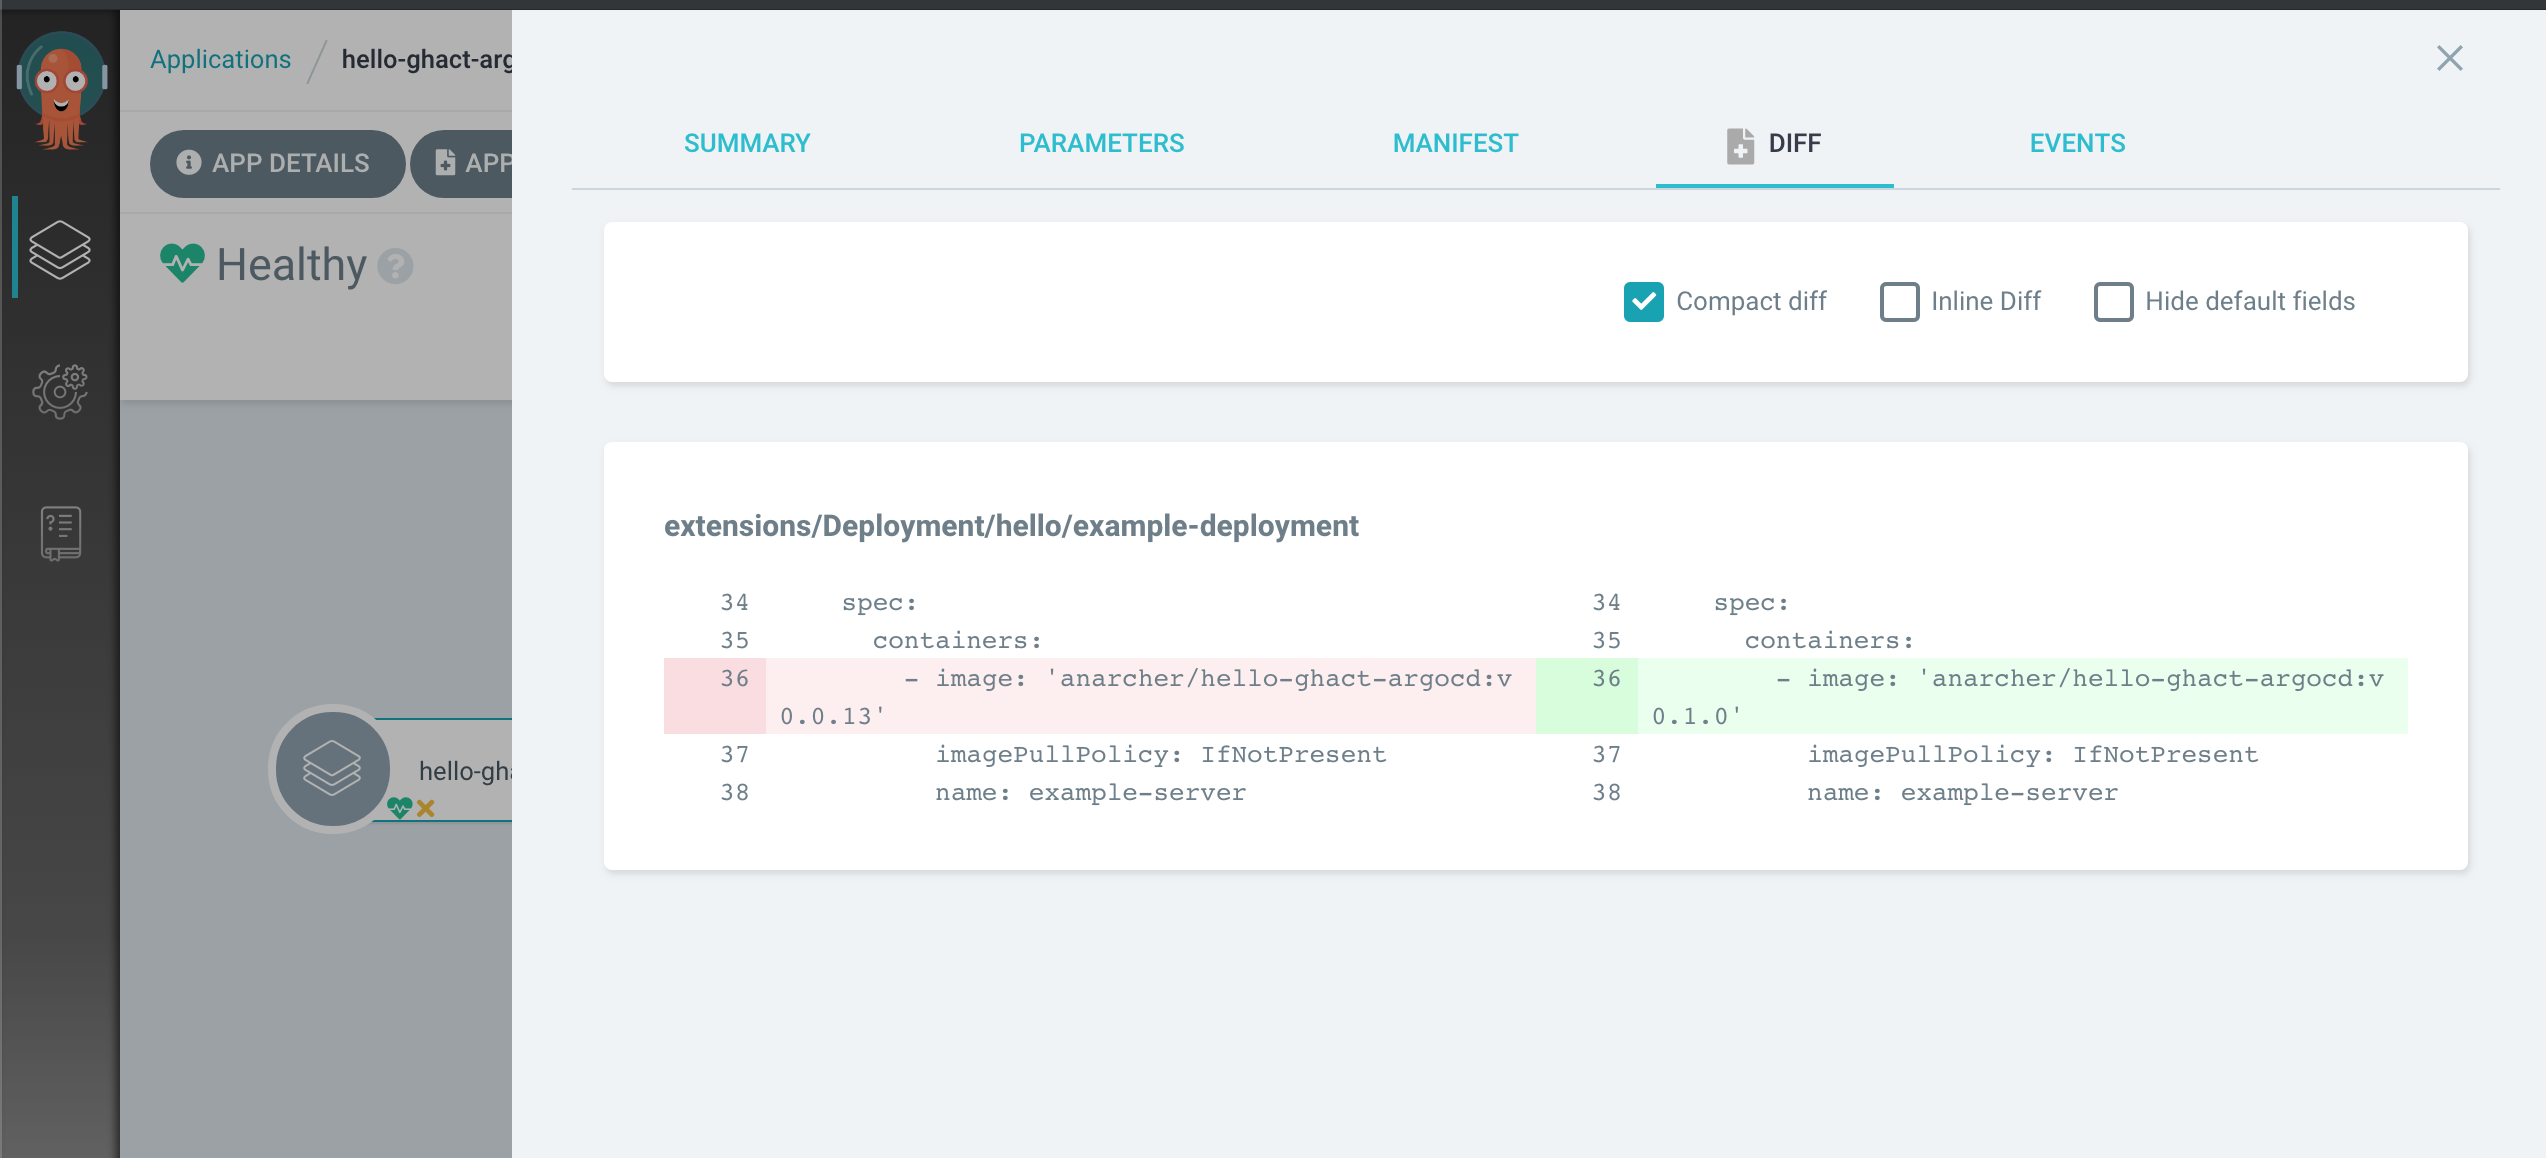The height and width of the screenshot is (1158, 2546).
Task: Click the small health heart under node
Action: click(x=400, y=808)
